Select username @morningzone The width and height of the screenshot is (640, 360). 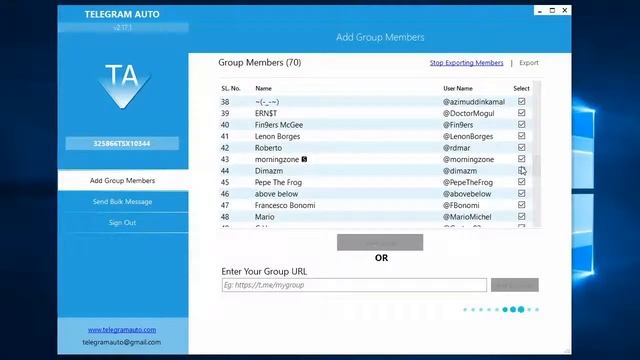tap(469, 159)
